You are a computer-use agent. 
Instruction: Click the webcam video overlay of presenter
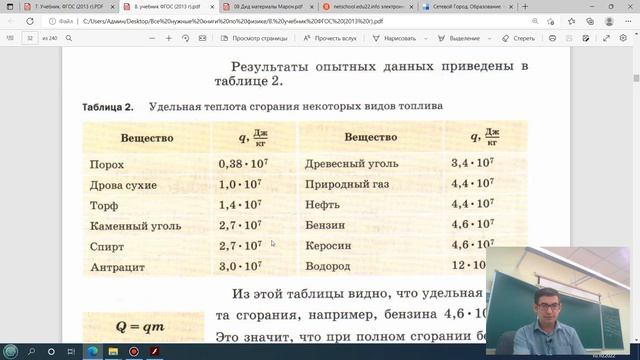pos(558,301)
